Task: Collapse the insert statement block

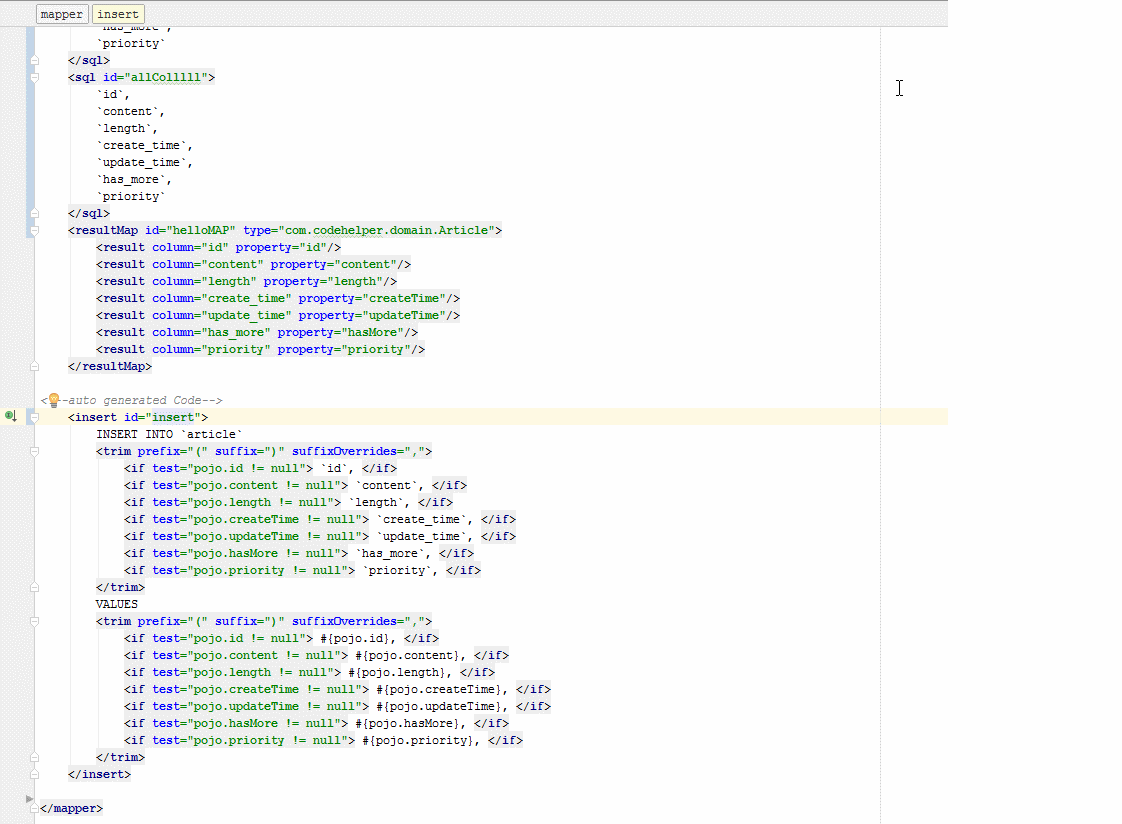Action: click(35, 417)
